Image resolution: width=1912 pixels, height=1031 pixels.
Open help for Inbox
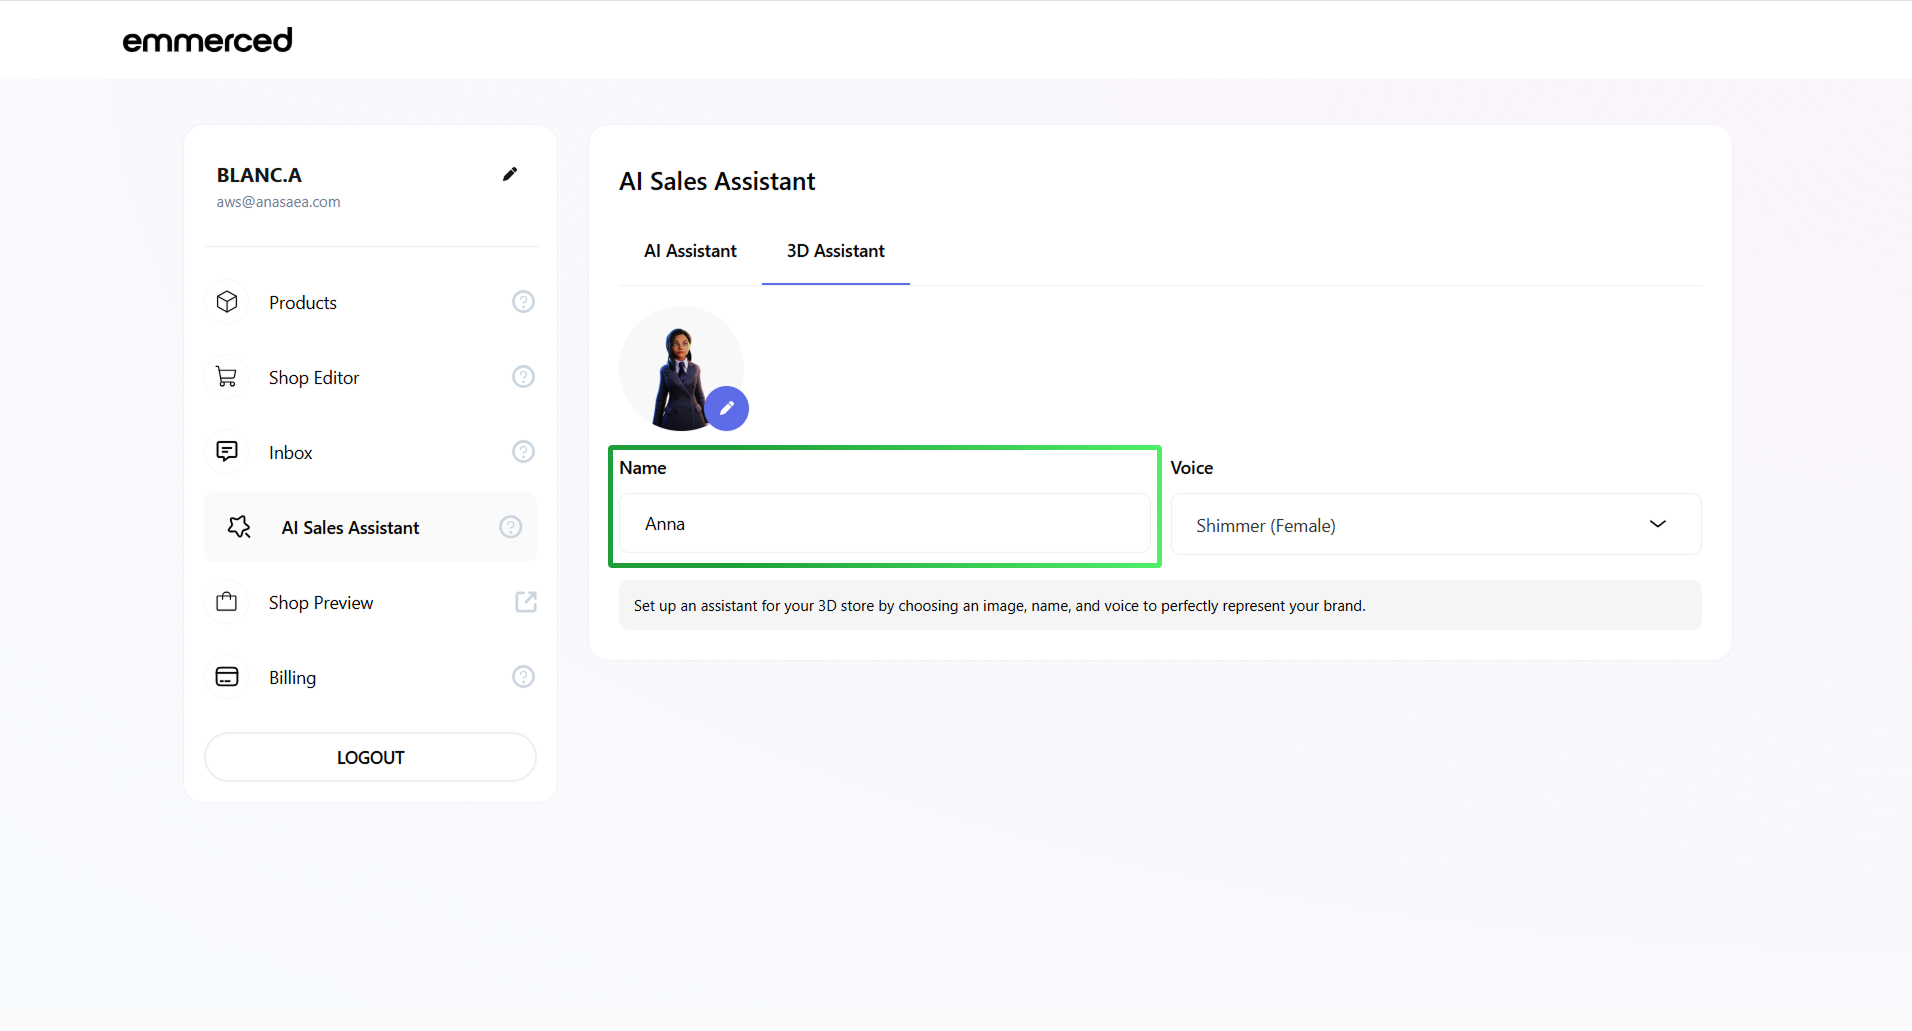(523, 452)
